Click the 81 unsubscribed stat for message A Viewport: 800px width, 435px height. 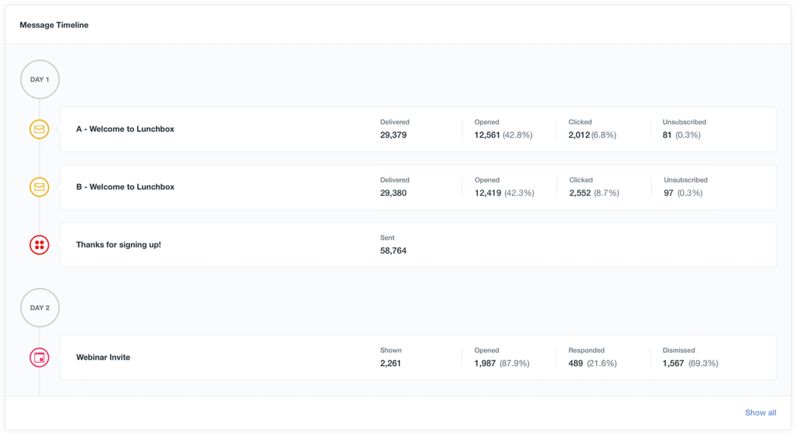pos(667,135)
